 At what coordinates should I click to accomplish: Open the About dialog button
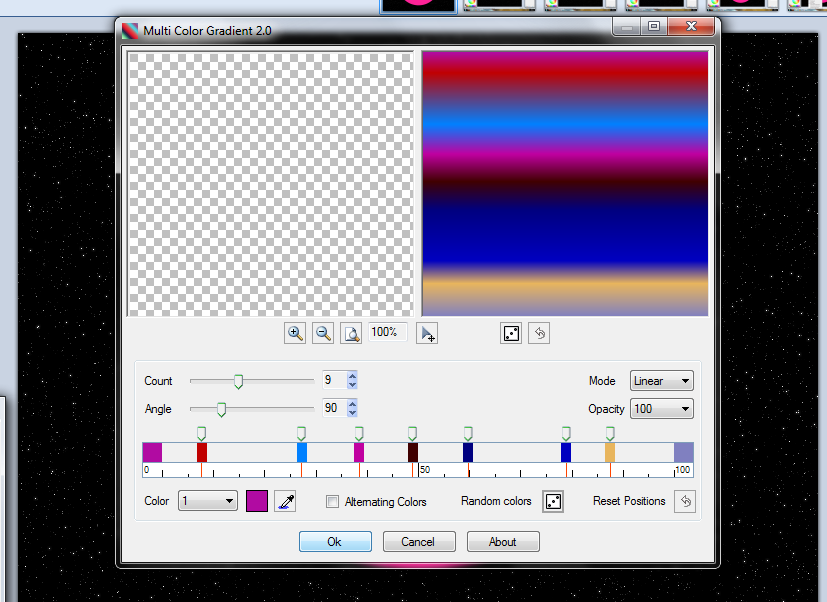pos(502,542)
